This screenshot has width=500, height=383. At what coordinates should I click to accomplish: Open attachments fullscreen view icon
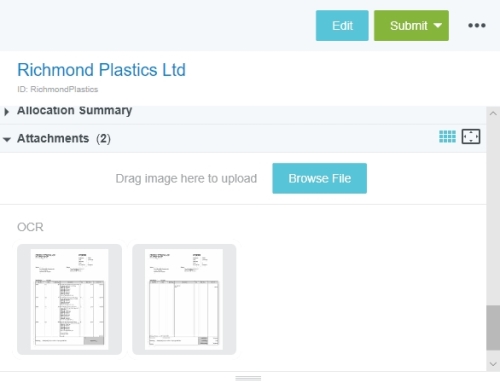click(x=471, y=136)
